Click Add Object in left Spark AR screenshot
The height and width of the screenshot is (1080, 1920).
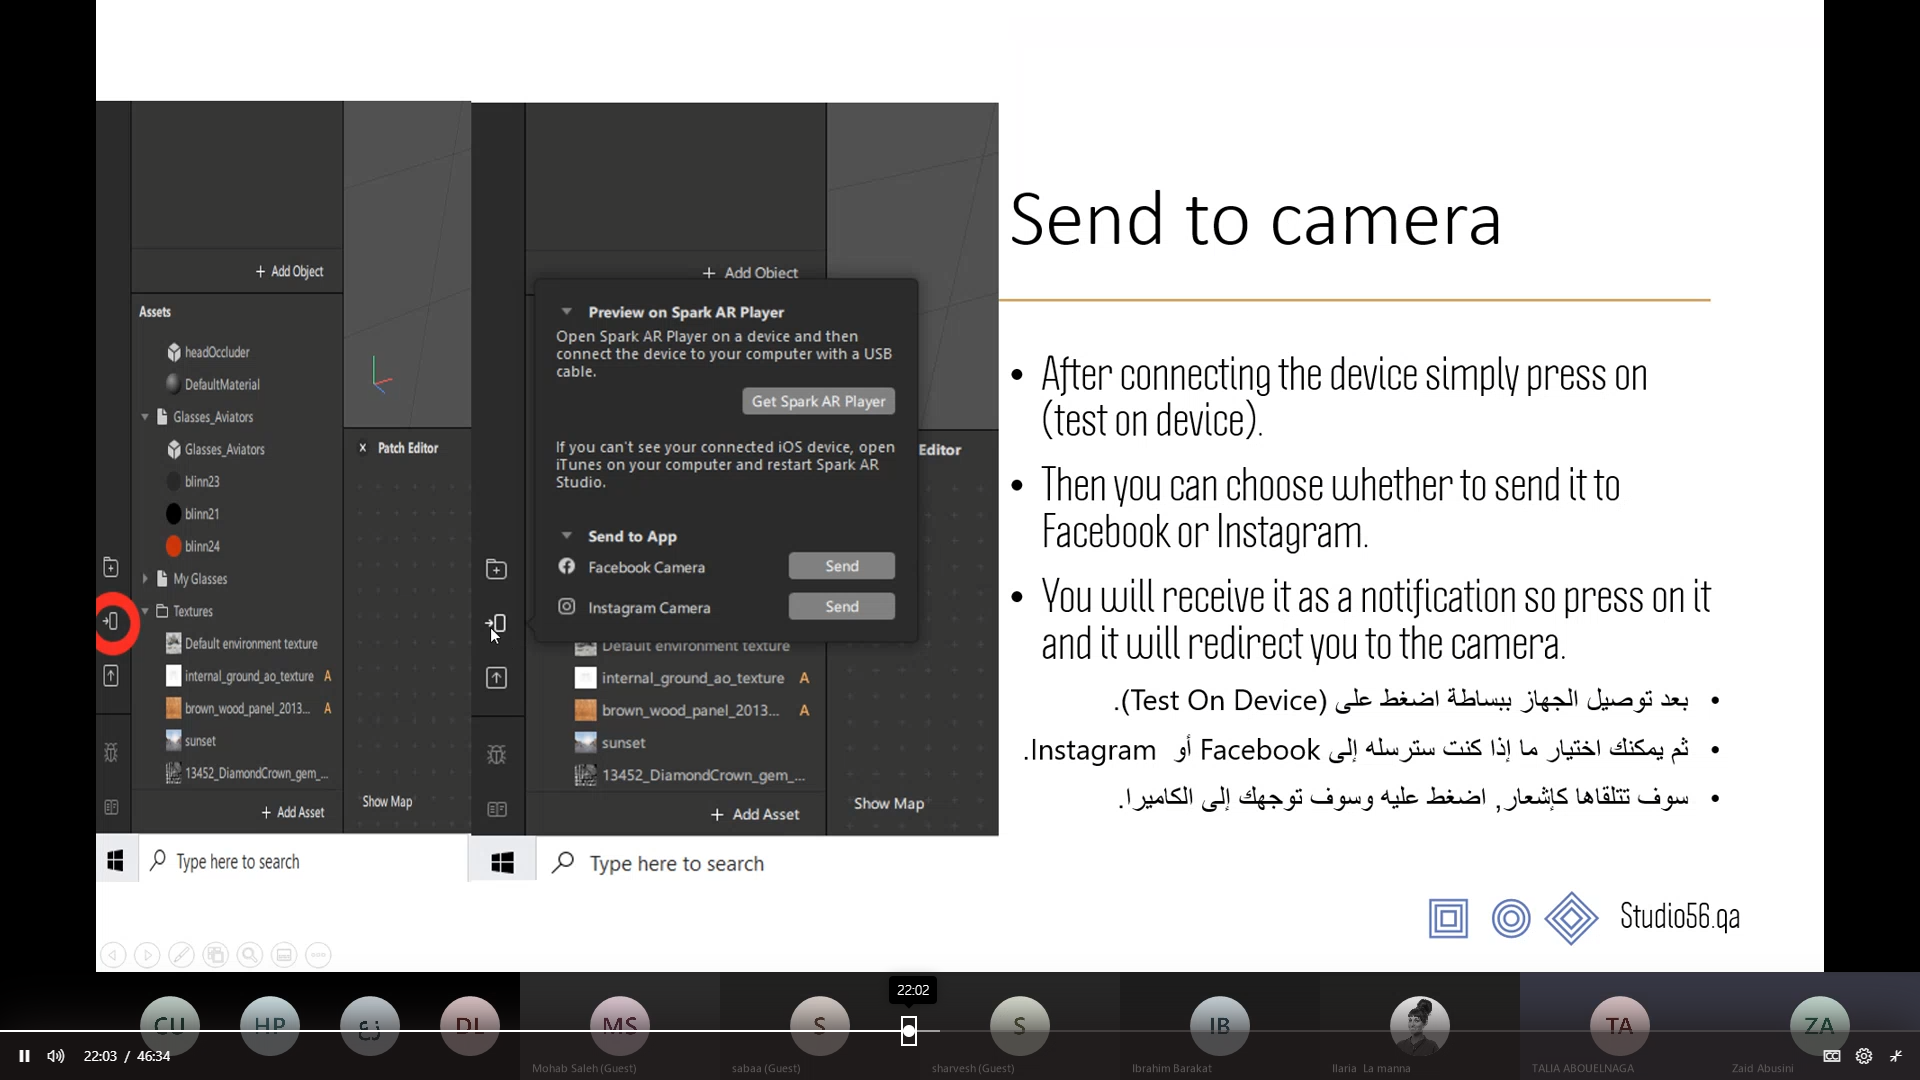[x=289, y=271]
